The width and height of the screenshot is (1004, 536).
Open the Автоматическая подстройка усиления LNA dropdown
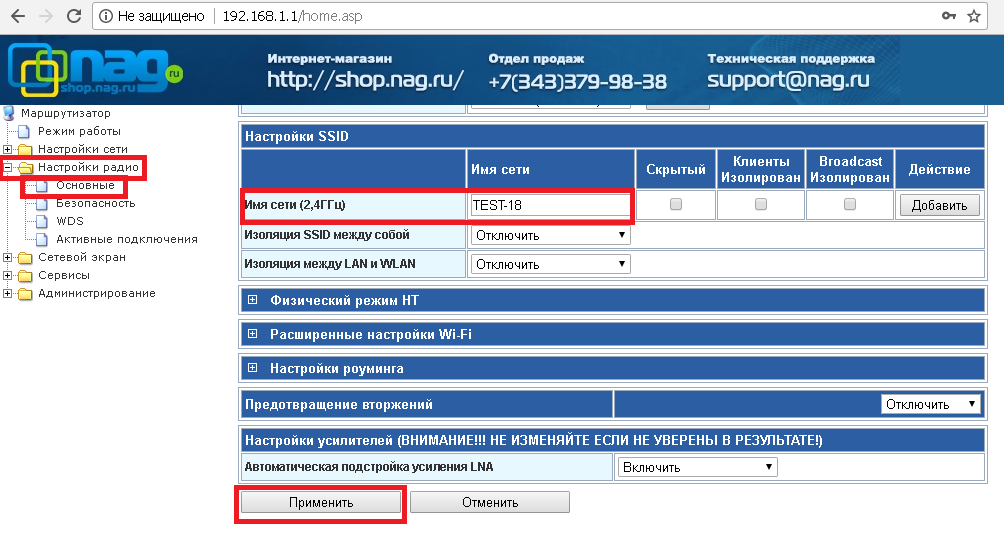tap(697, 467)
